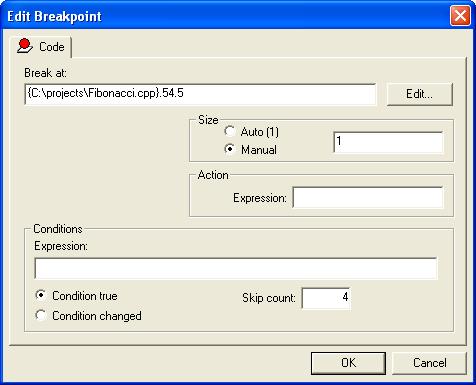Image resolution: width=476 pixels, height=385 pixels.
Task: Select the Auto (1) size option
Action: click(x=251, y=132)
